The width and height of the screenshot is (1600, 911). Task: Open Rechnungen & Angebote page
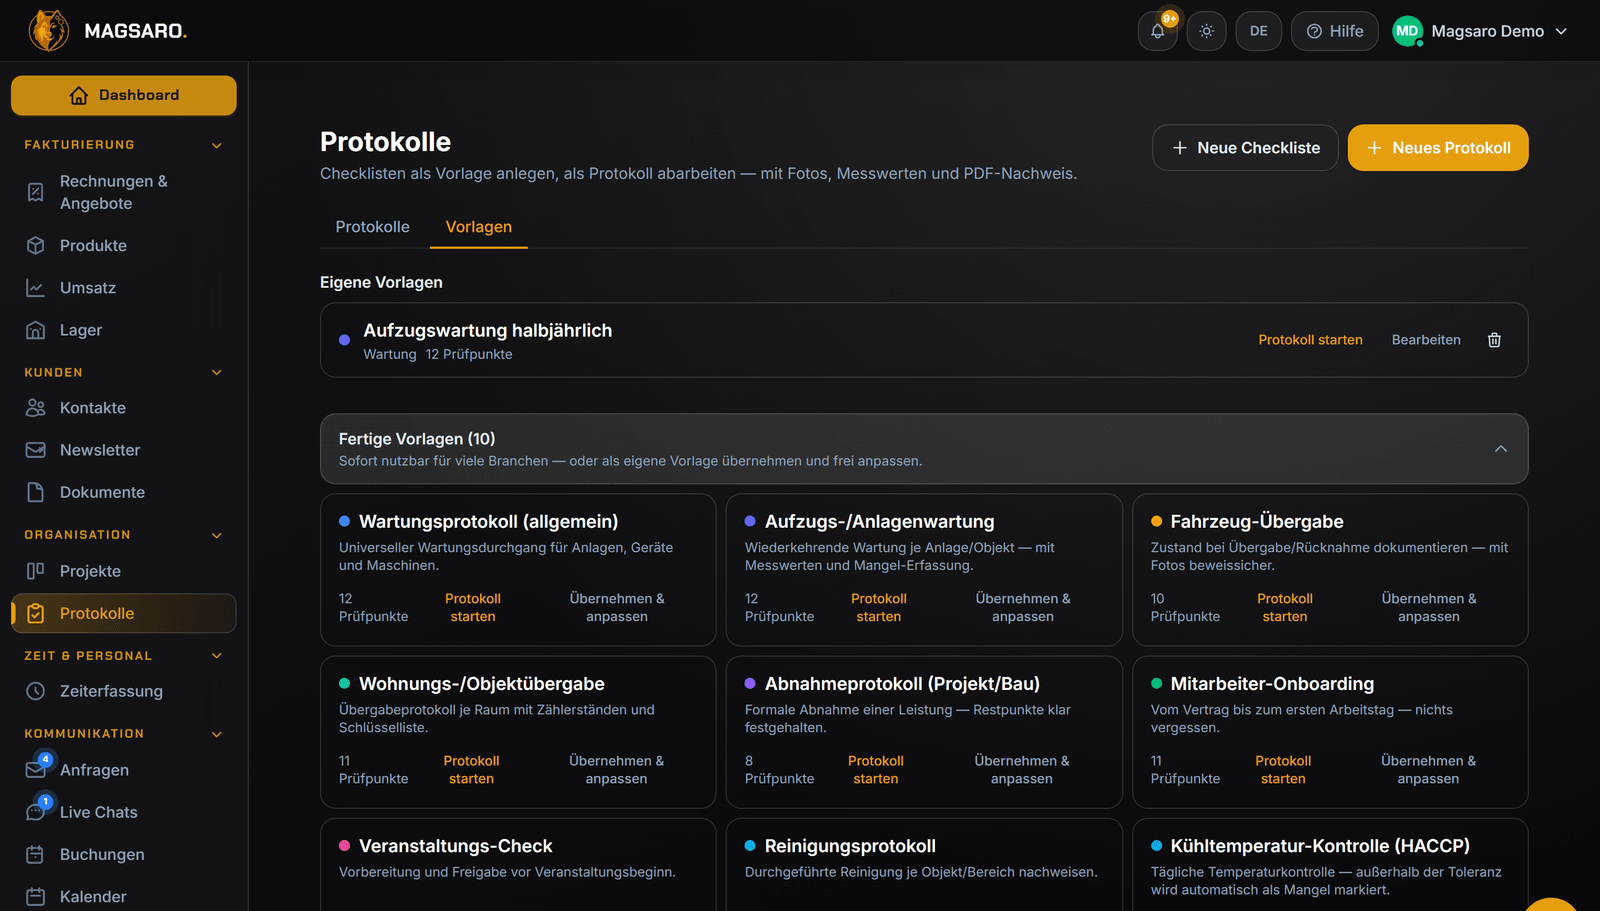(124, 192)
